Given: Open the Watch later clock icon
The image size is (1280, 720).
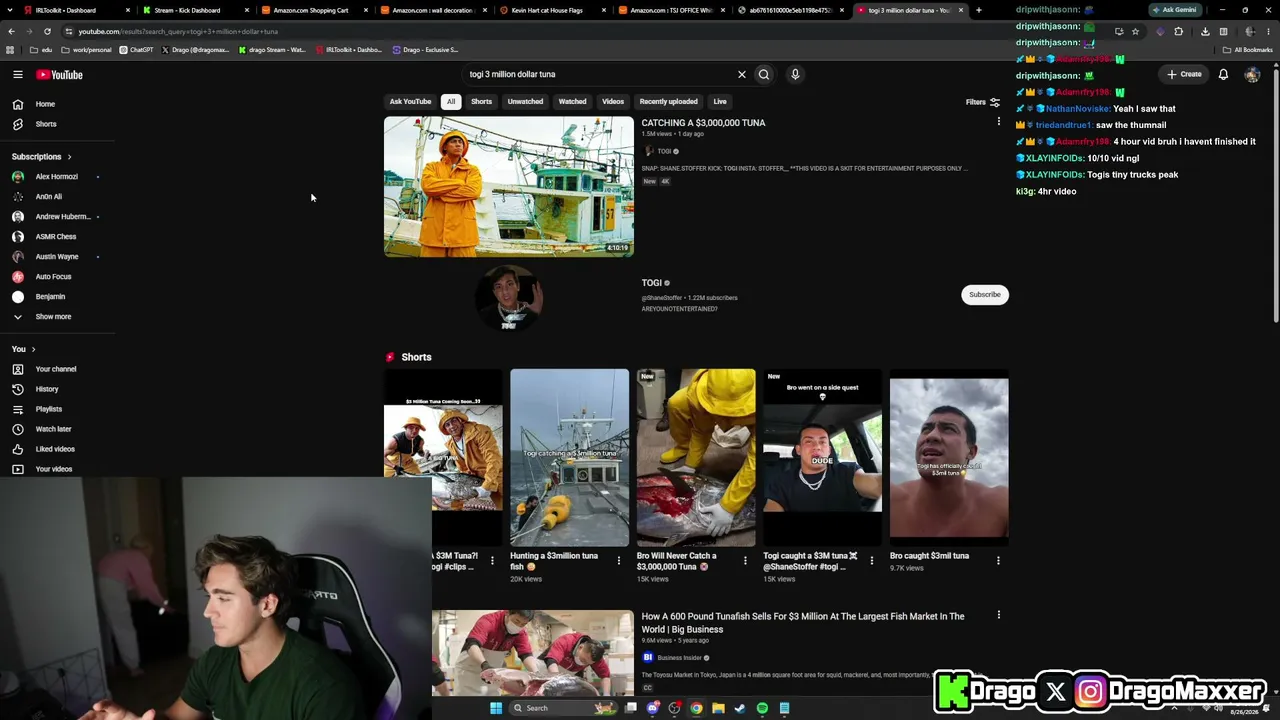Looking at the screenshot, I should click(18, 429).
